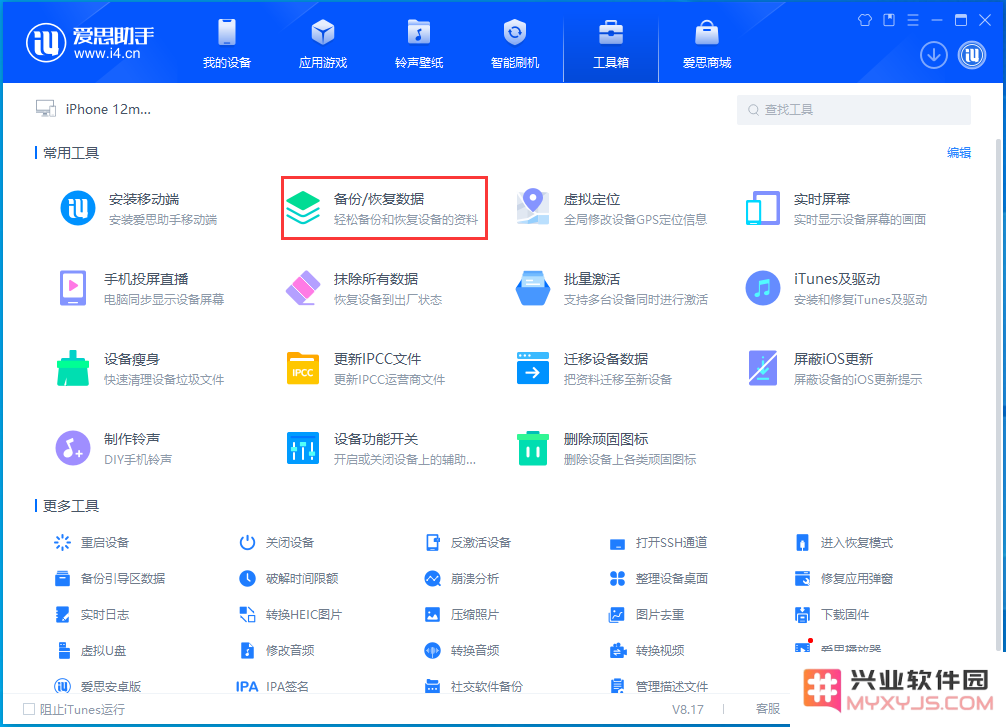This screenshot has height=727, width=1006.
Task: Open 社交软件备份 tool
Action: [474, 687]
